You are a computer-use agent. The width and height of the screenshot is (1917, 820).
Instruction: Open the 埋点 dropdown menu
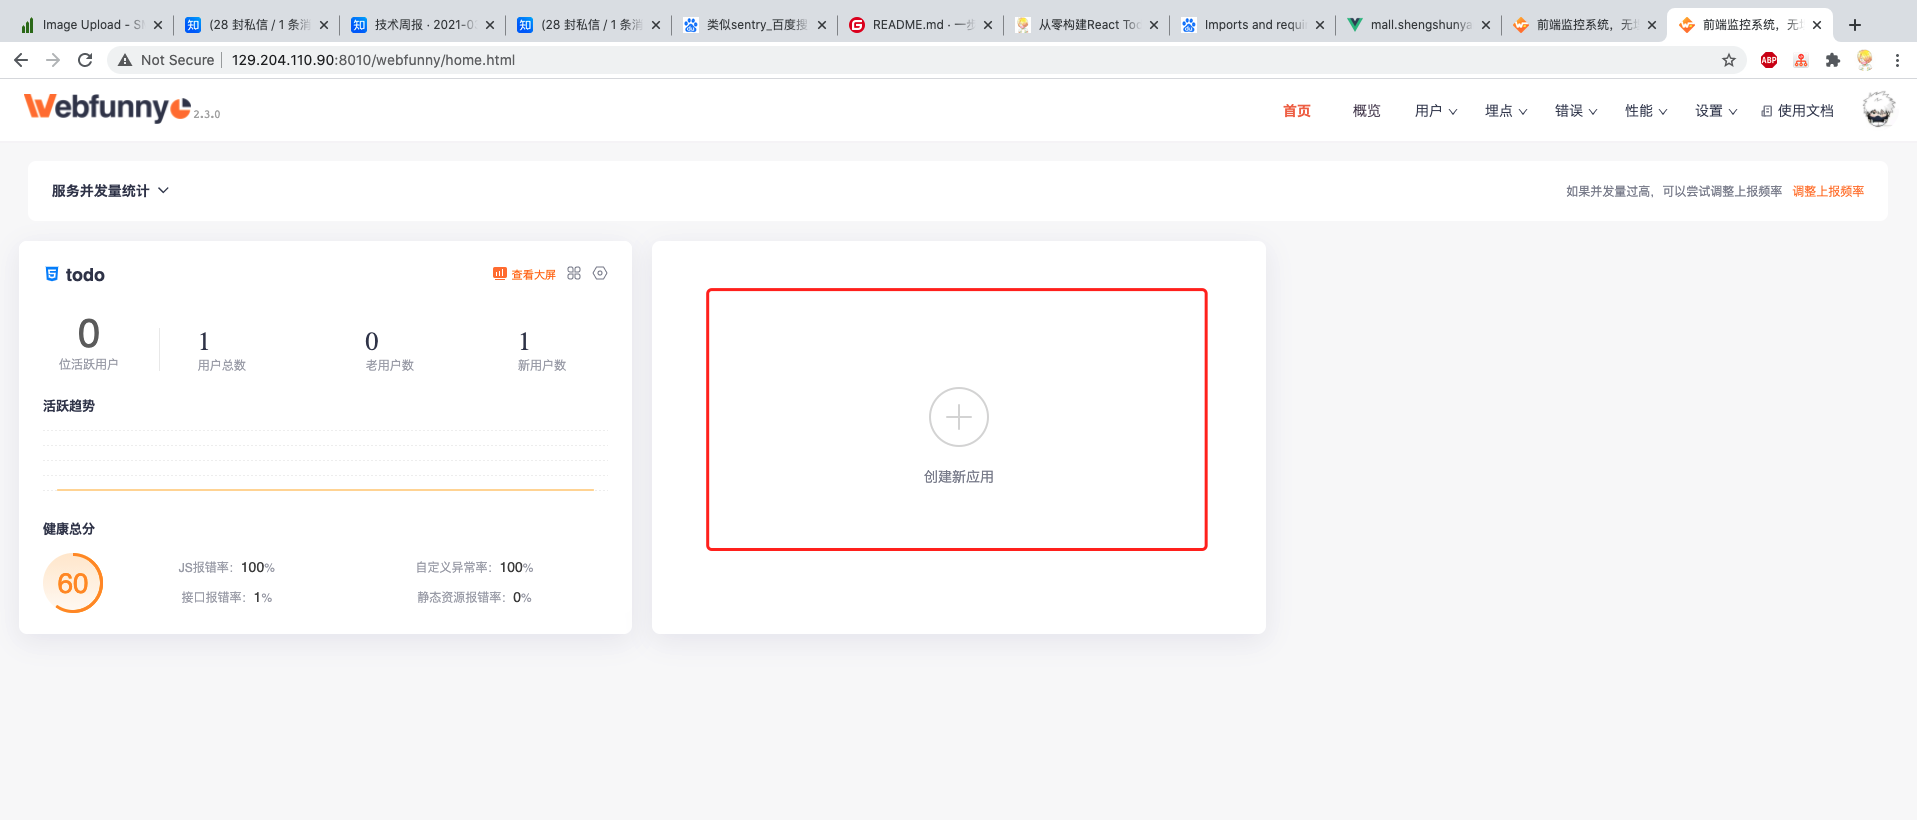point(1506,111)
